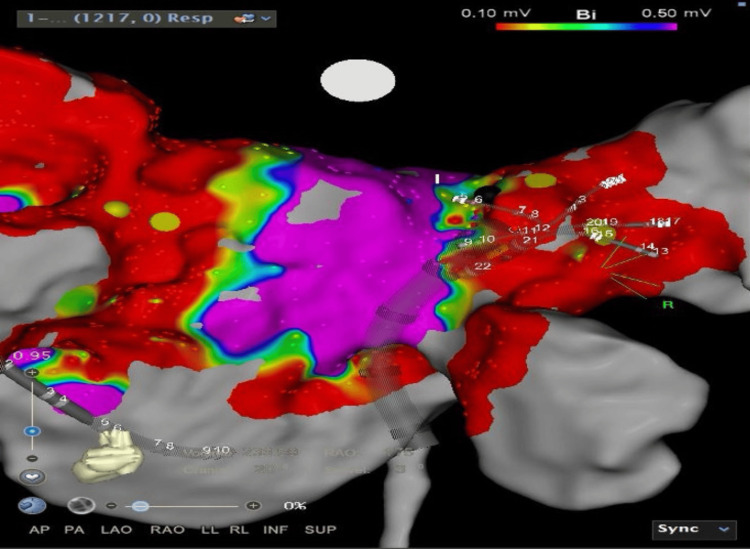This screenshot has height=549, width=750.
Task: Open the map selector dropdown chevron
Action: [266, 19]
